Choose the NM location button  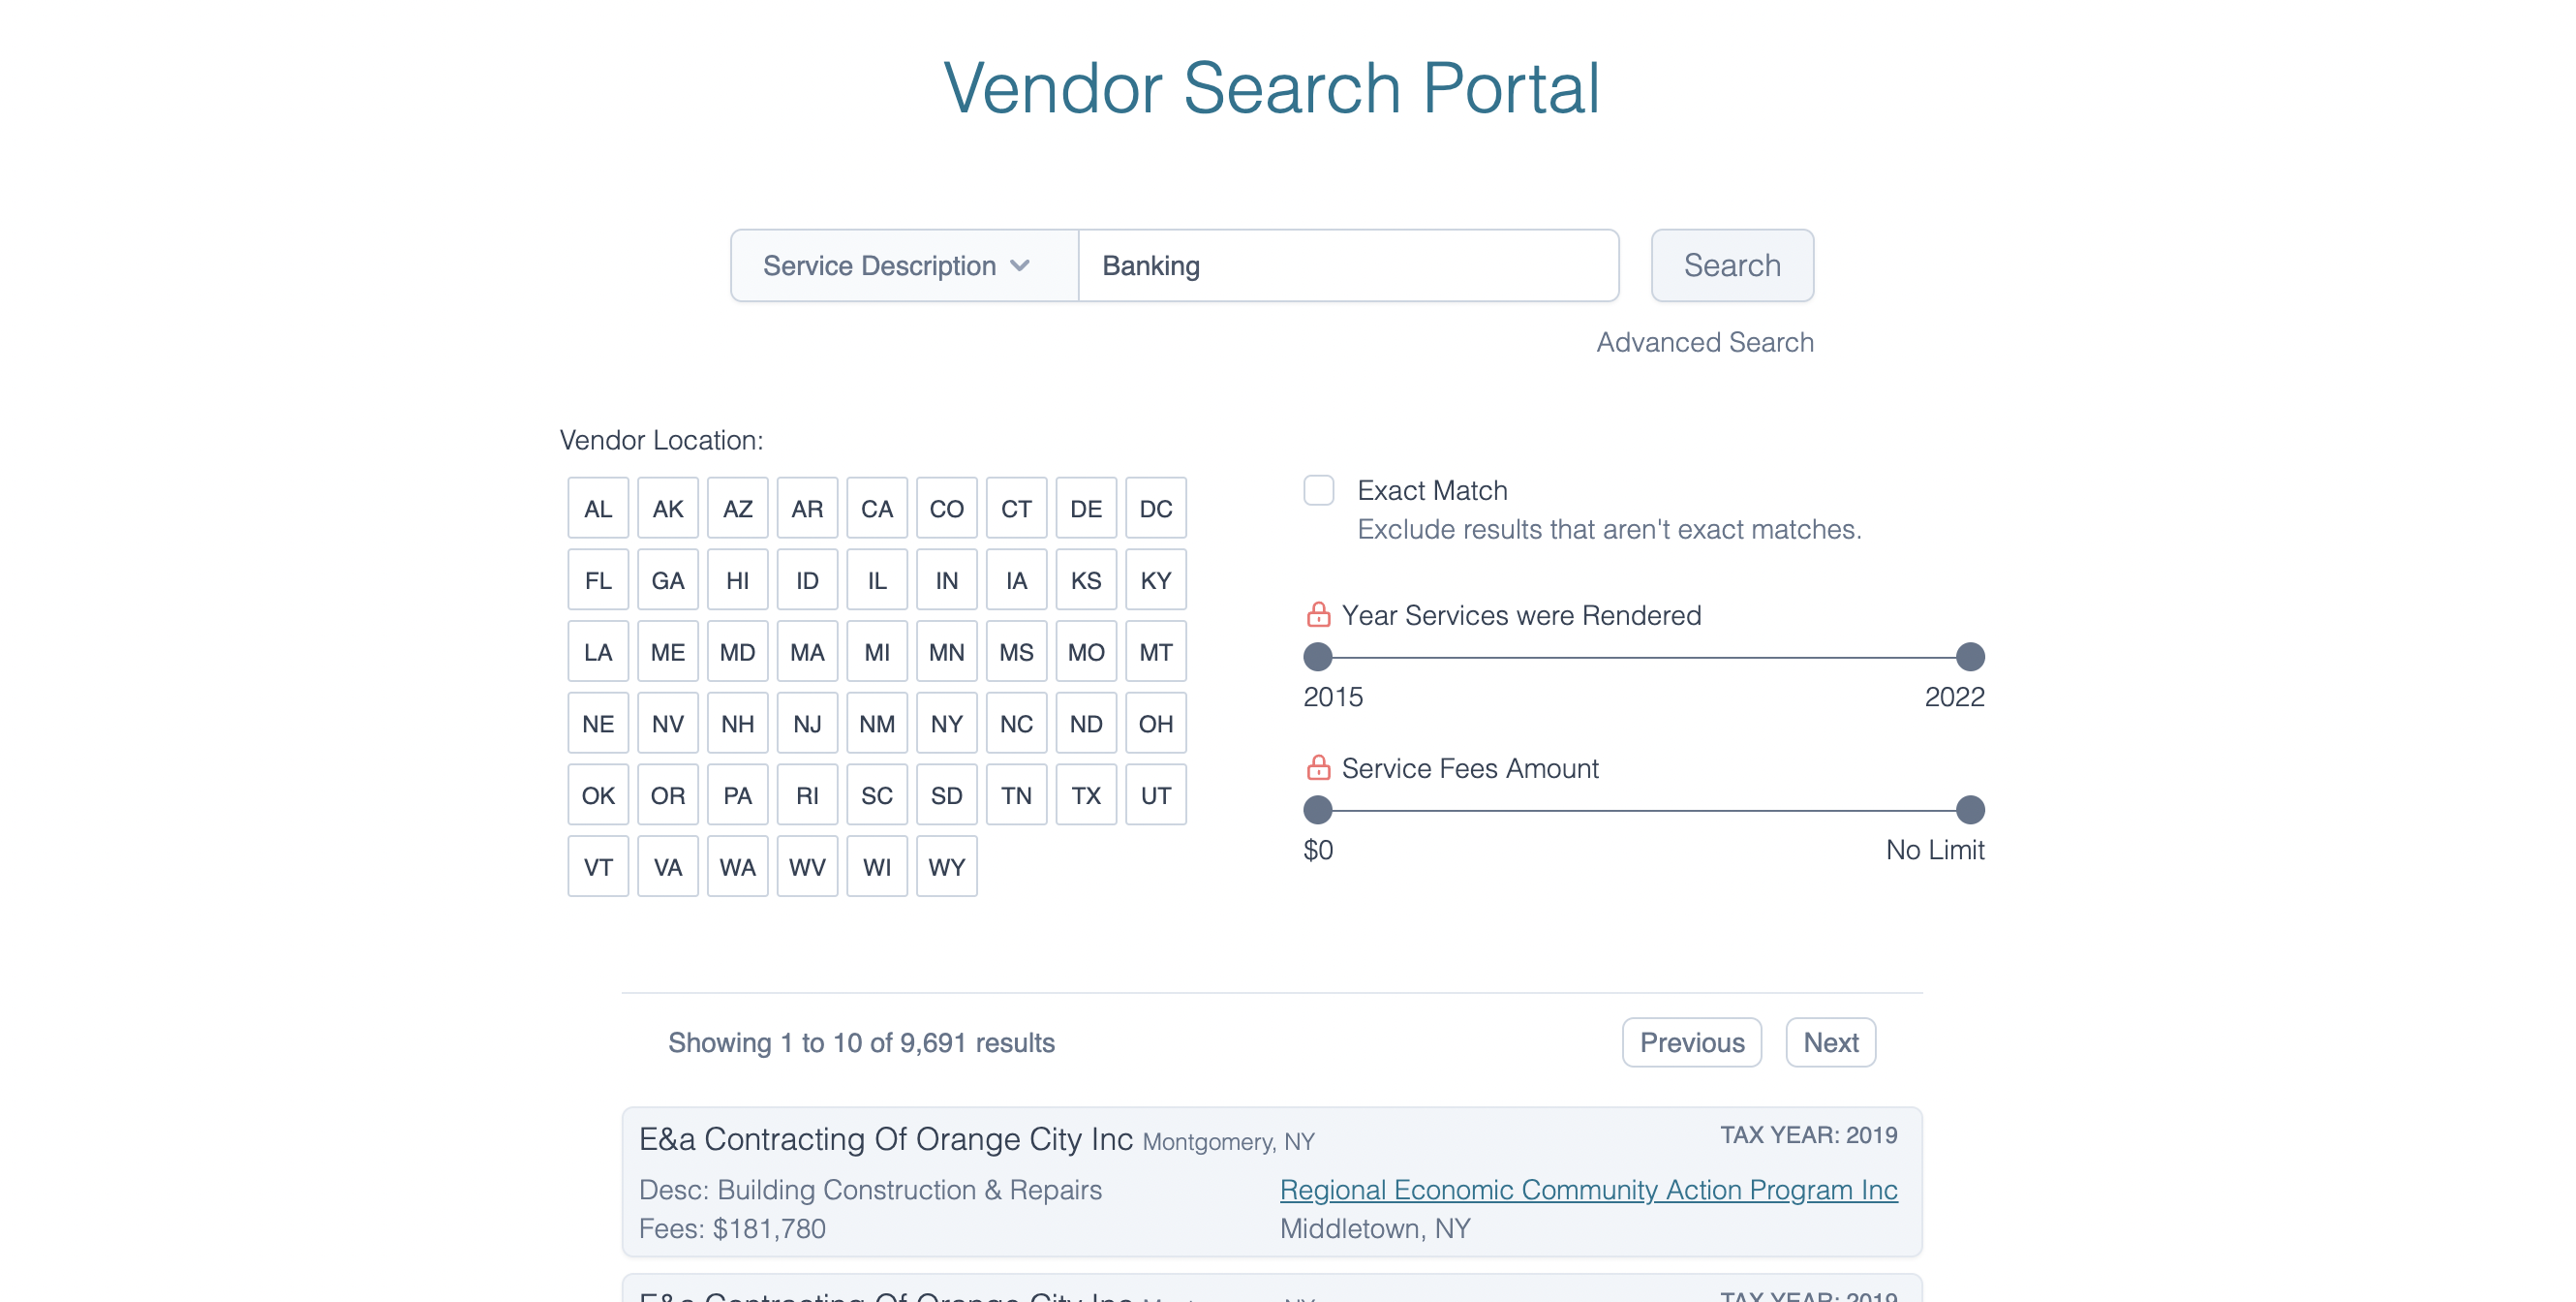coord(877,723)
